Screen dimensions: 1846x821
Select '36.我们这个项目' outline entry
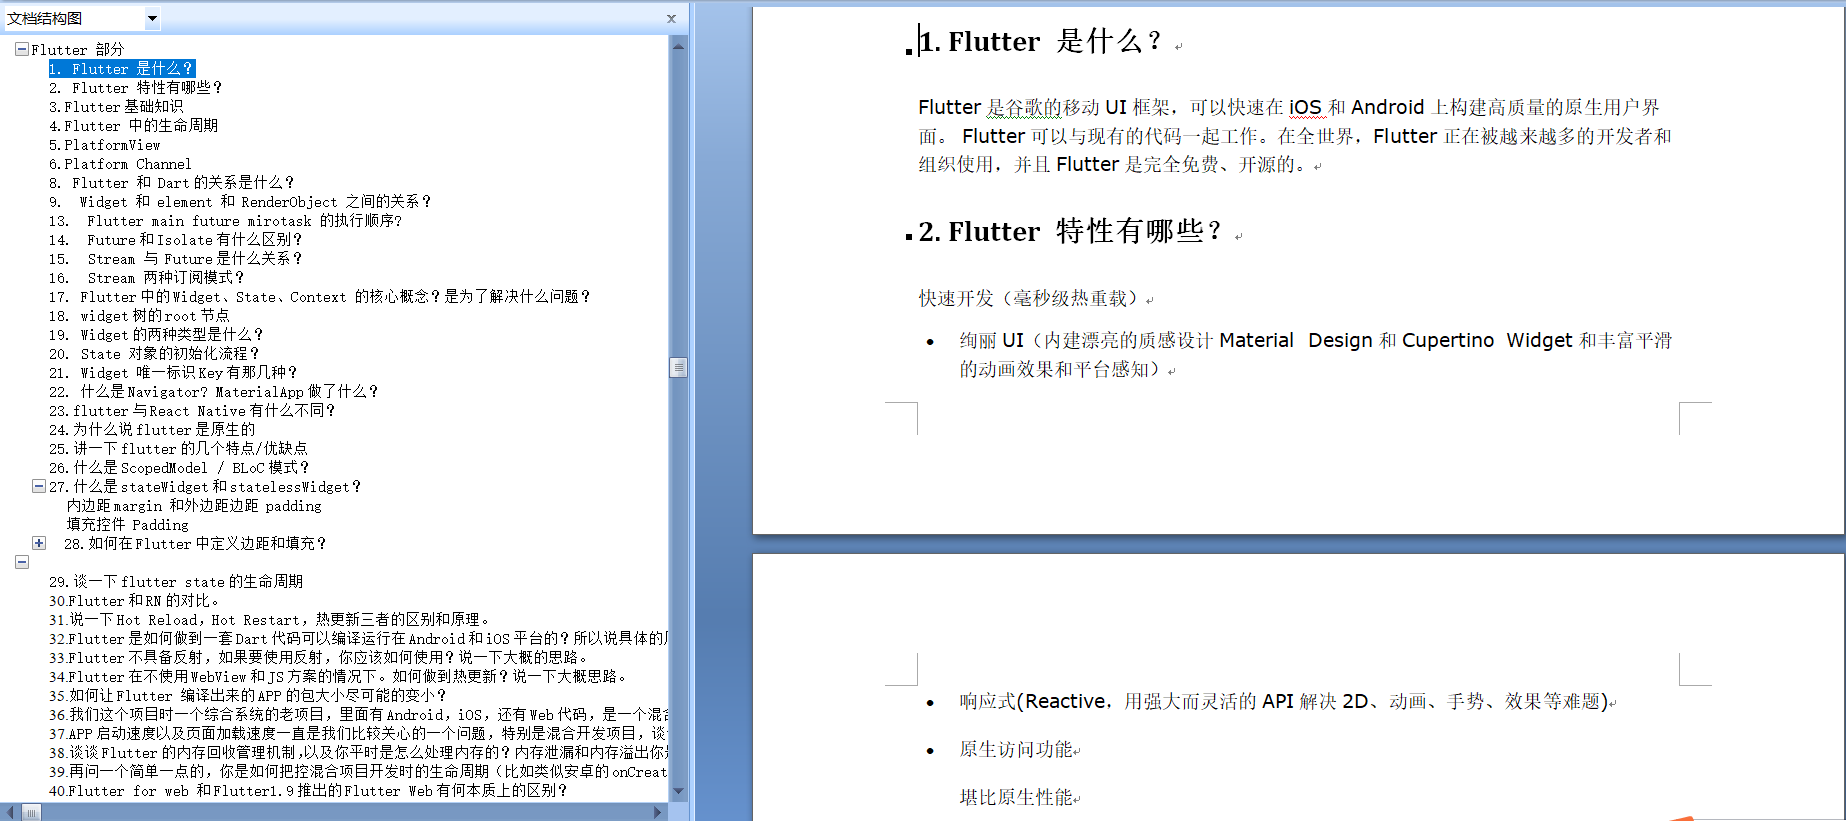tap(358, 714)
